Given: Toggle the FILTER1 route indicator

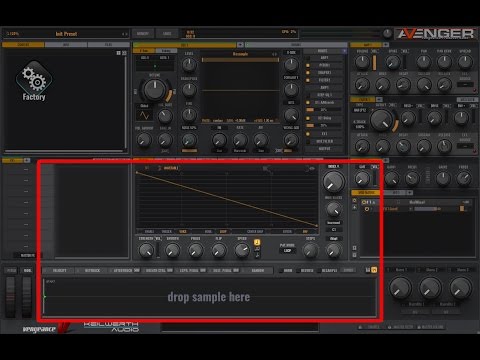Looking at the screenshot, I should pos(308,80).
